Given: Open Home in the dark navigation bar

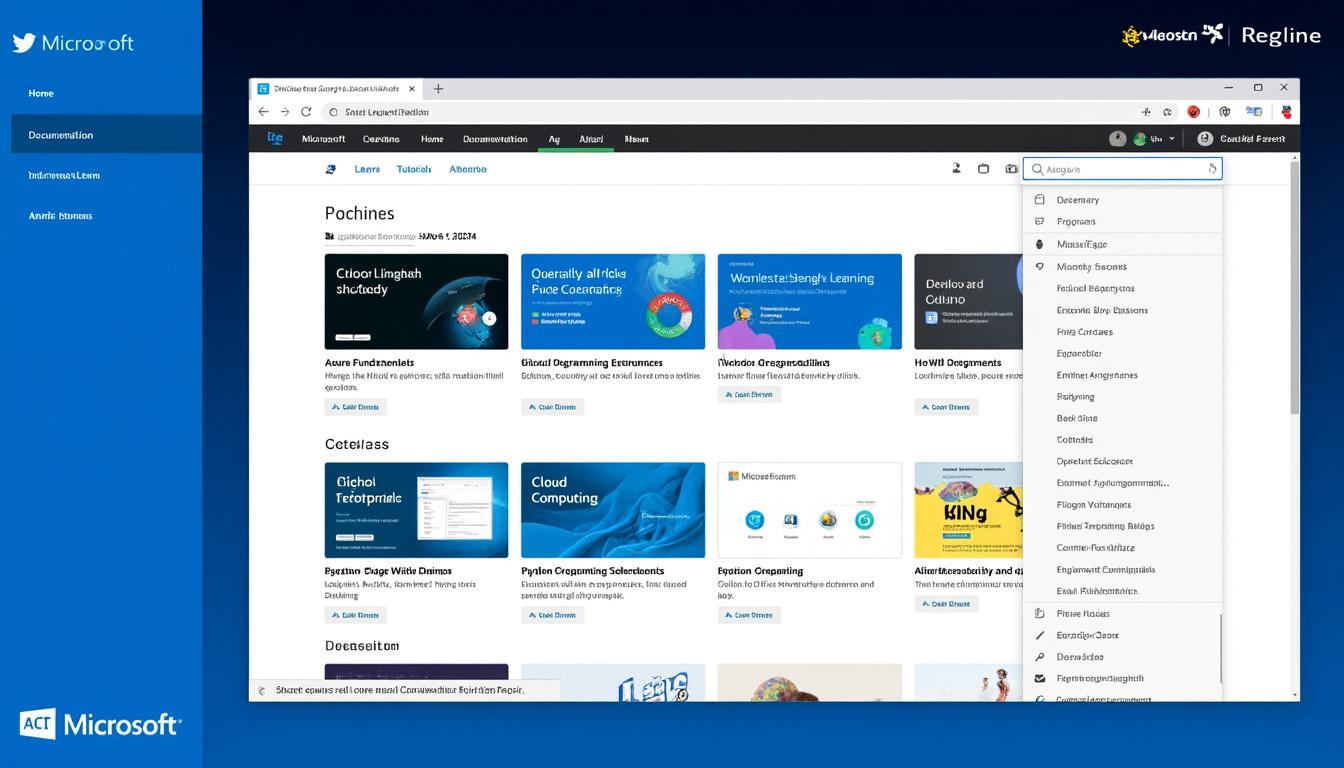Looking at the screenshot, I should [432, 139].
